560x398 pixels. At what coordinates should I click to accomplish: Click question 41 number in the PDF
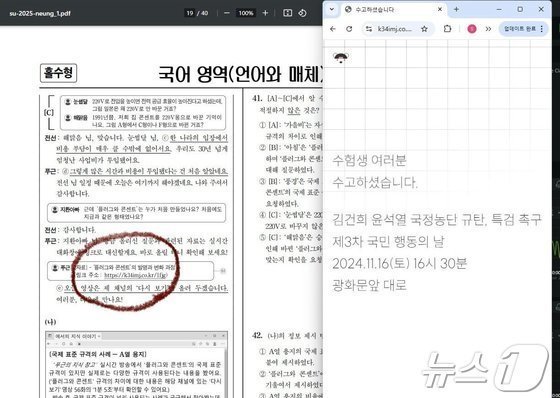(257, 98)
